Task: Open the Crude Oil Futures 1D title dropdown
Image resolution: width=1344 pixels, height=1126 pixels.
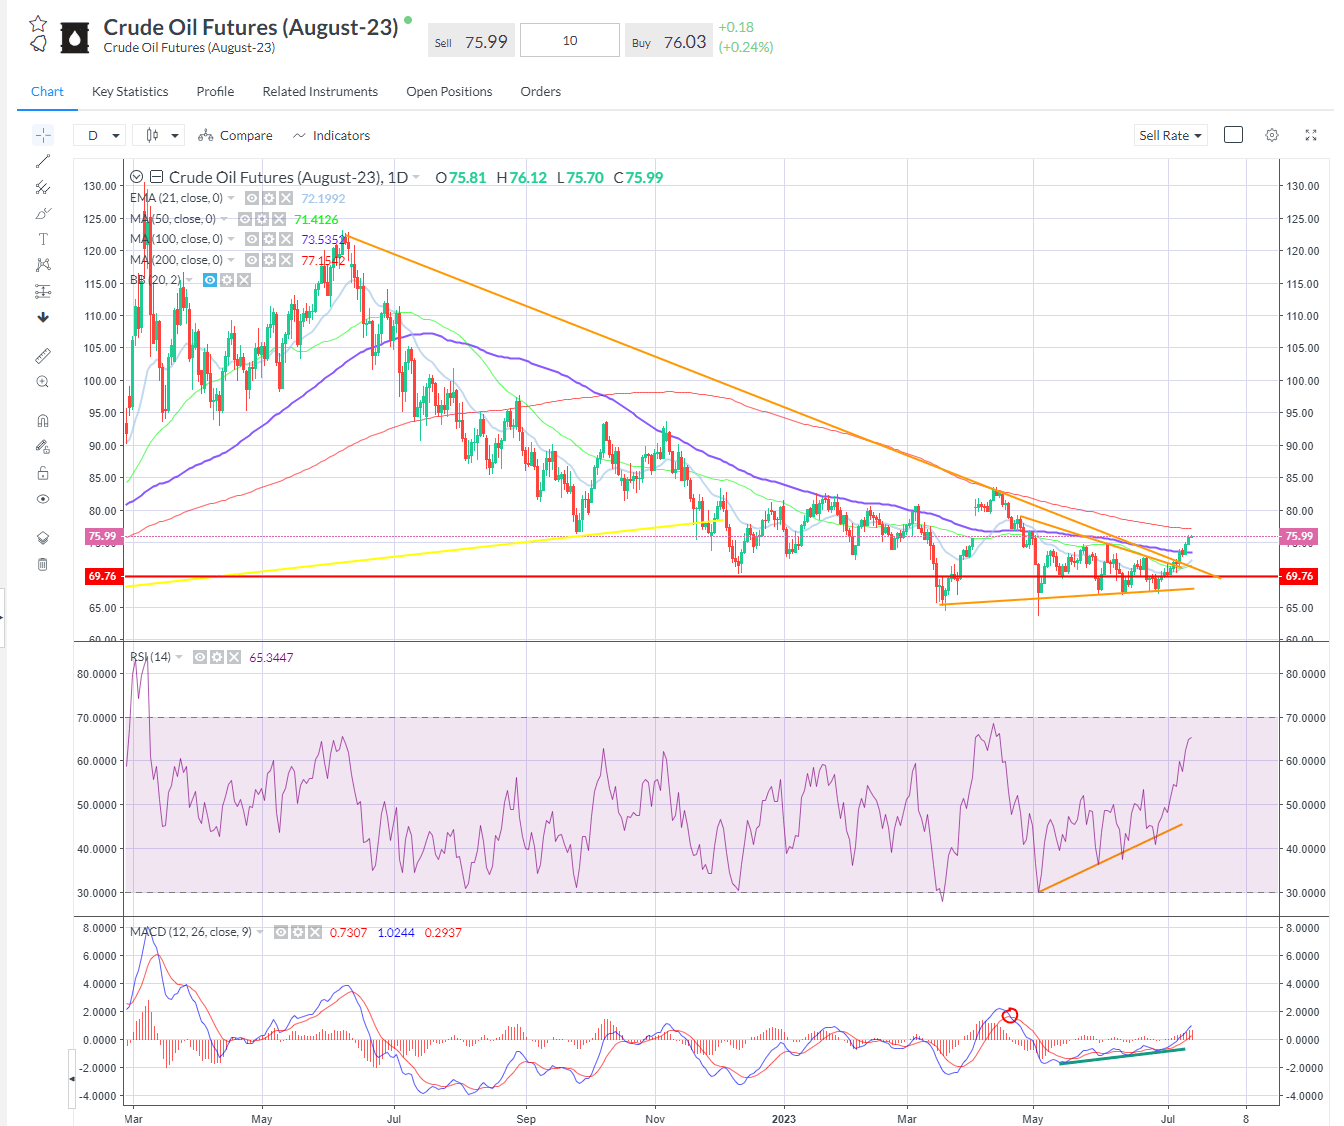Action: pyautogui.click(x=416, y=178)
